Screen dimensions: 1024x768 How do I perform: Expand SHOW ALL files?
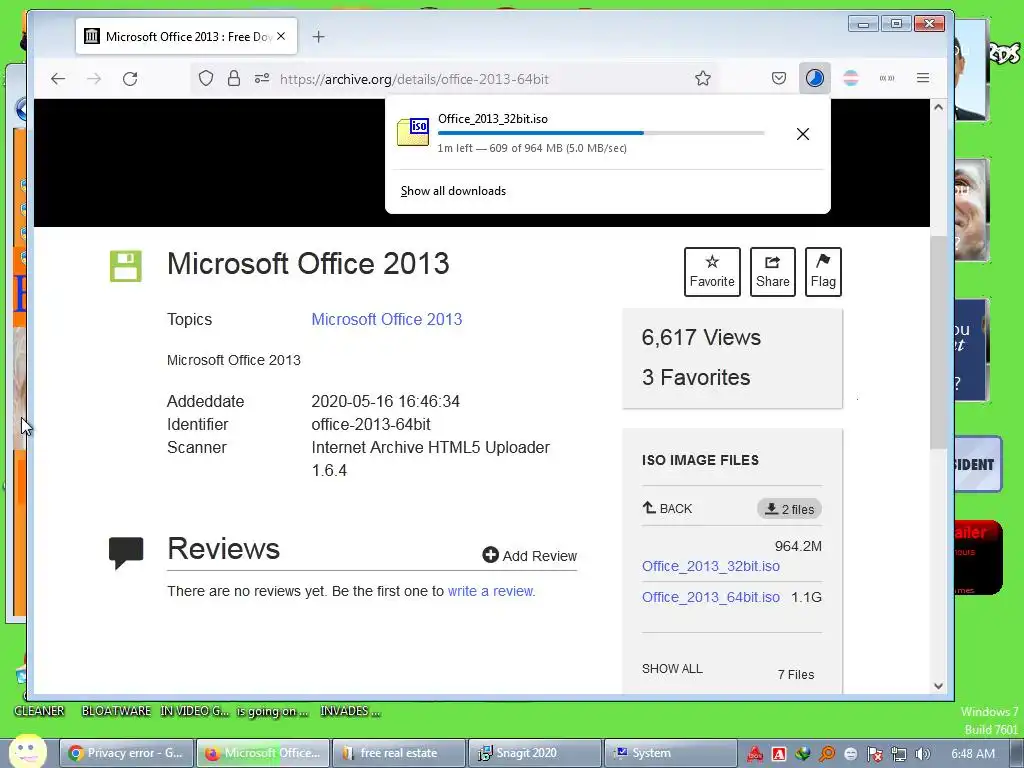[x=672, y=669]
